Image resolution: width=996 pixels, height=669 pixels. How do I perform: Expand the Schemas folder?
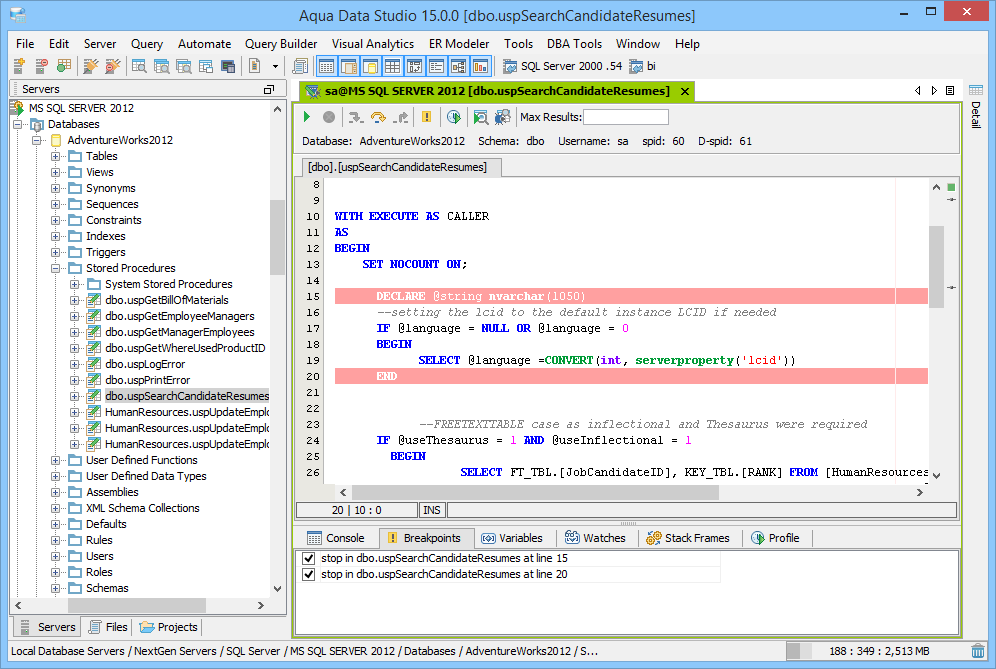(x=56, y=588)
